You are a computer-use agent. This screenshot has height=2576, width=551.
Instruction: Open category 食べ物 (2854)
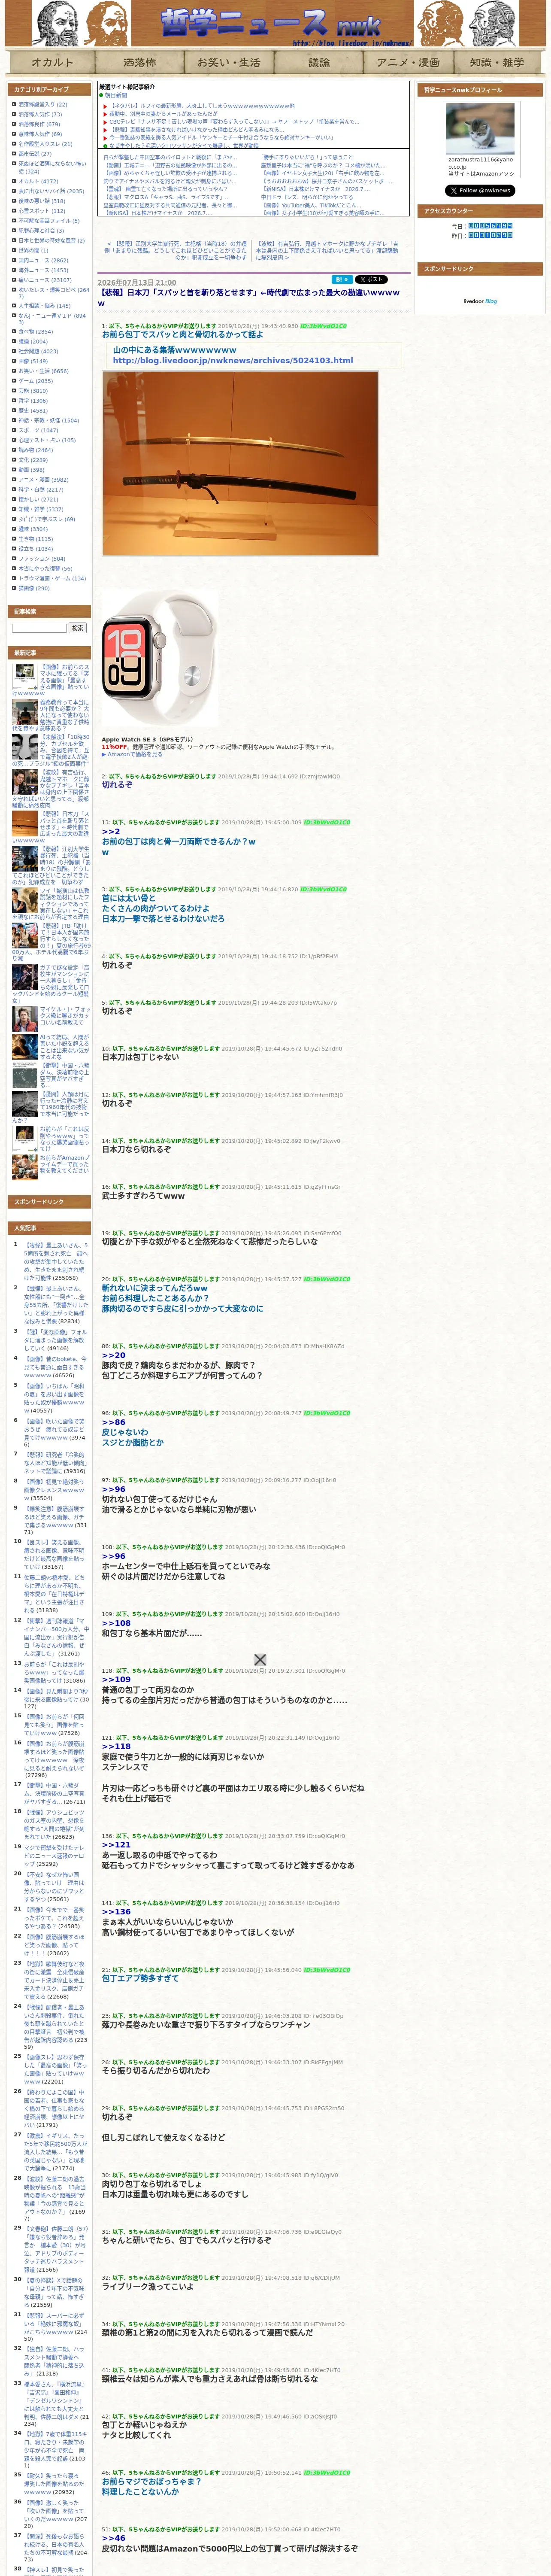click(35, 331)
